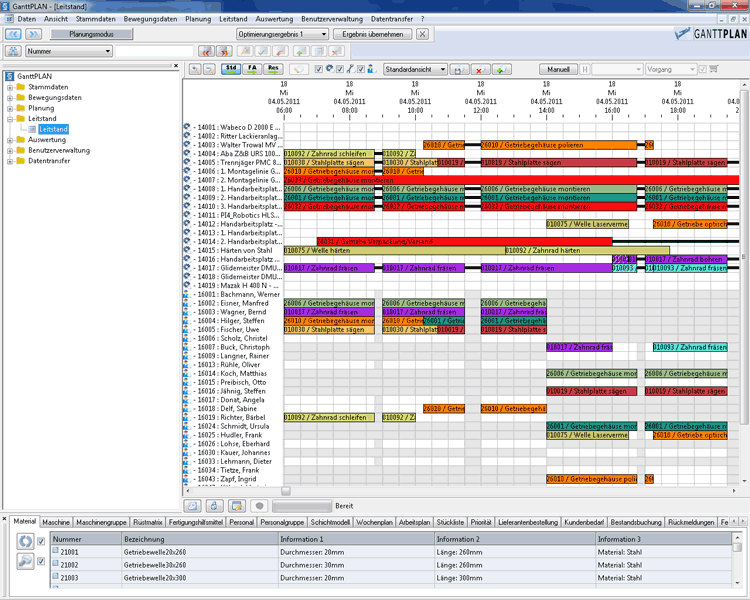
Task: Toggle the tool resources checkbox next to the wrench
Action: 340,69
